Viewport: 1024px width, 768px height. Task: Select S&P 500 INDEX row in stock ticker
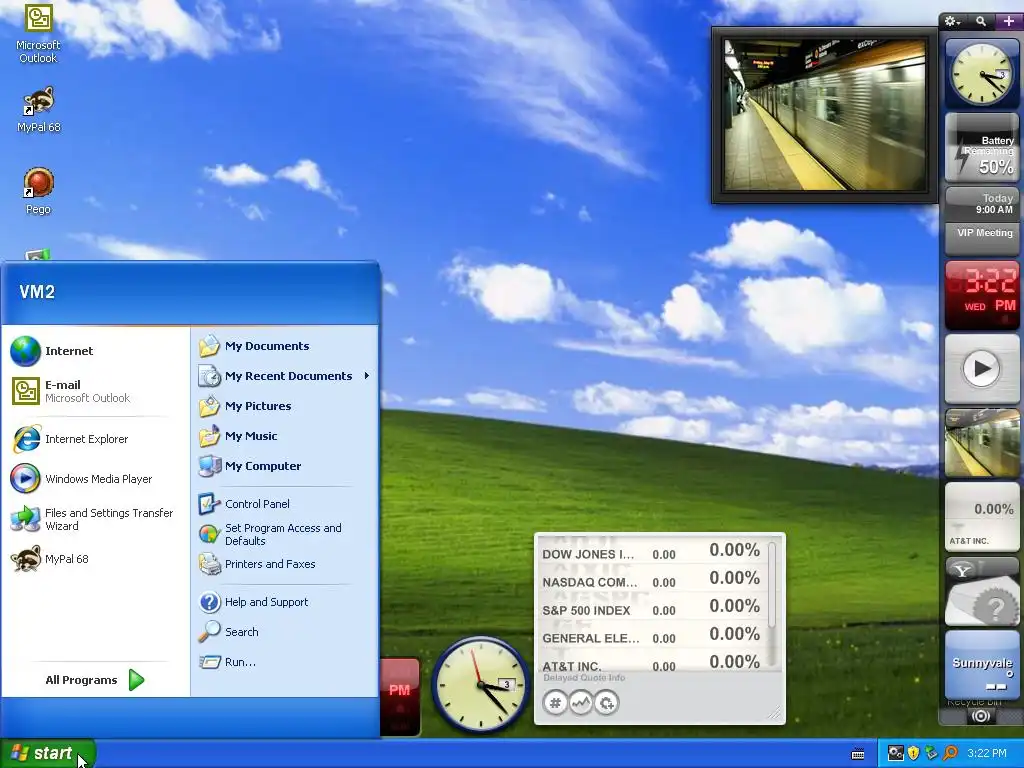tap(651, 609)
